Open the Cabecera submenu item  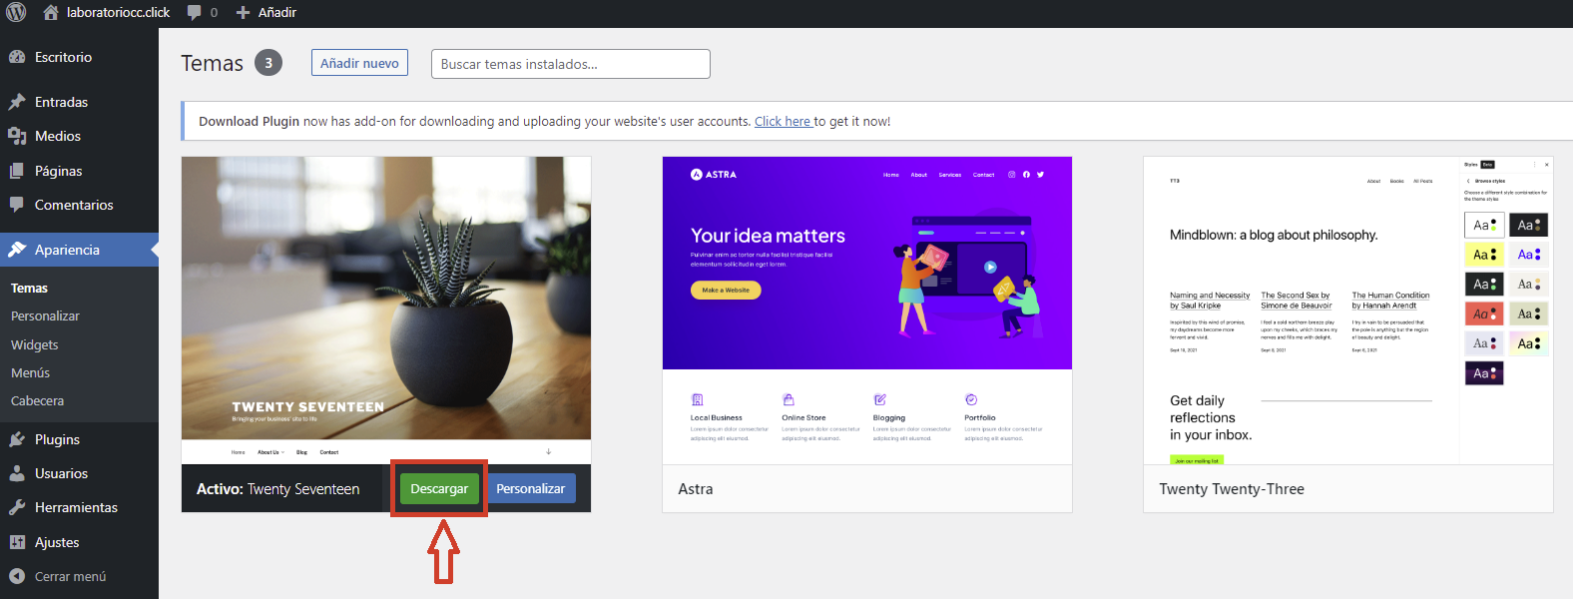(x=37, y=401)
